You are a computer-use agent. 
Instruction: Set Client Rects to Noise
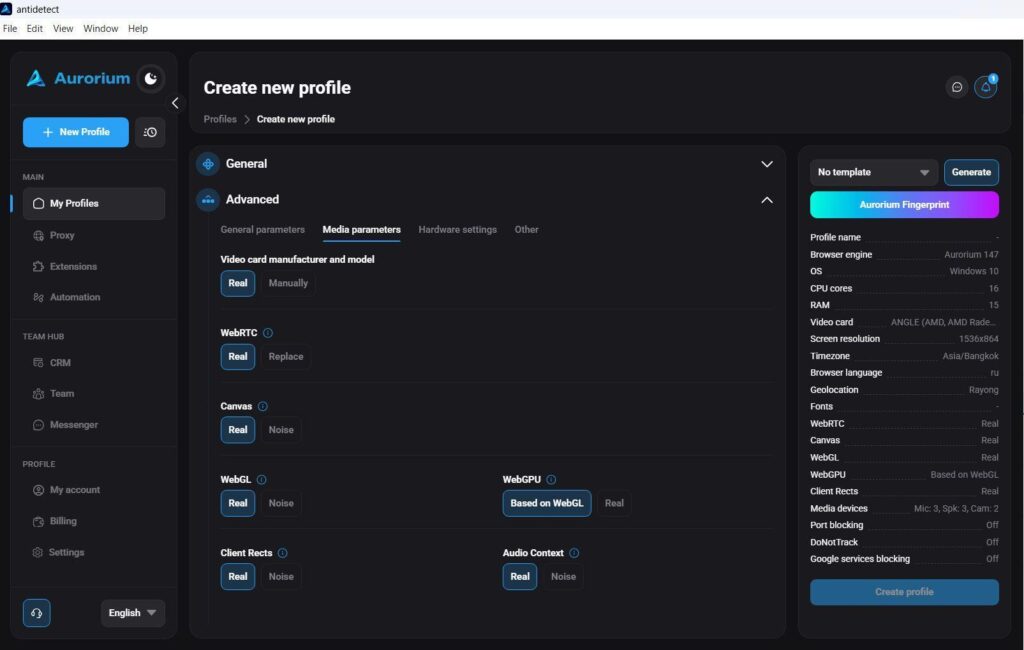281,577
